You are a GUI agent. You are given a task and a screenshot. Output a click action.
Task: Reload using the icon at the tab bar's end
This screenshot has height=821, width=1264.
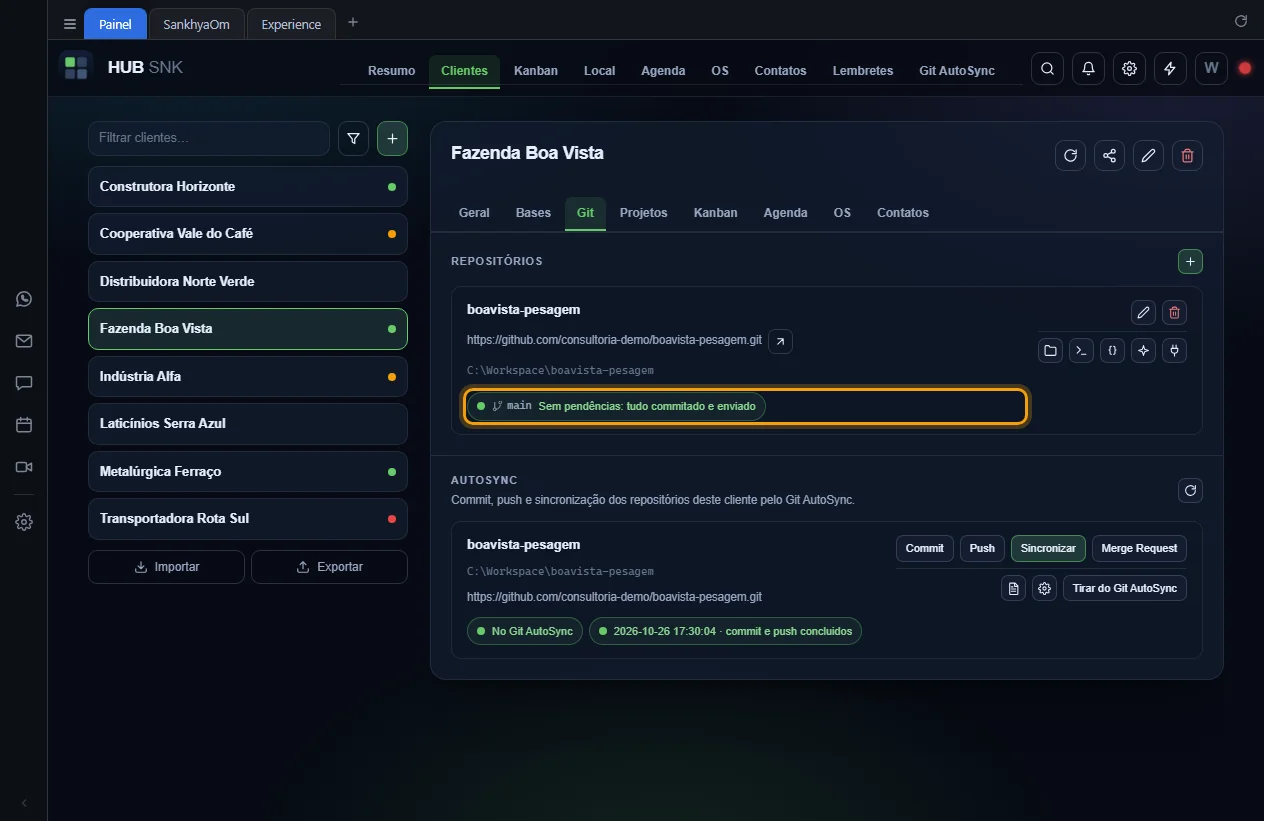click(x=1241, y=21)
